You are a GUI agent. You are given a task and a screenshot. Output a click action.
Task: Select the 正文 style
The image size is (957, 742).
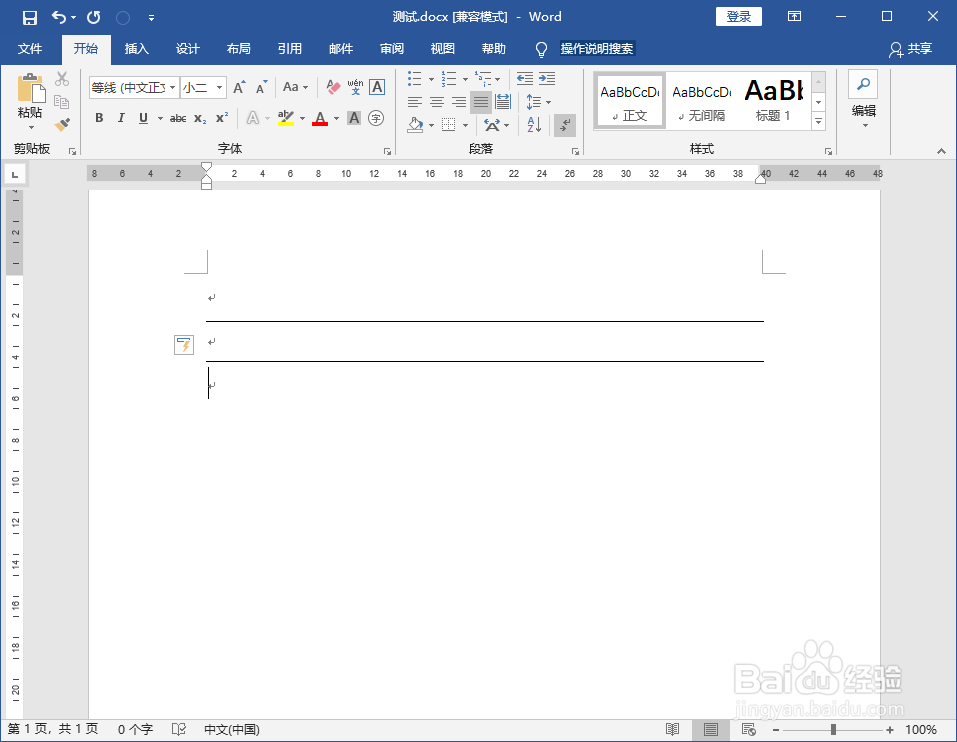tap(630, 101)
